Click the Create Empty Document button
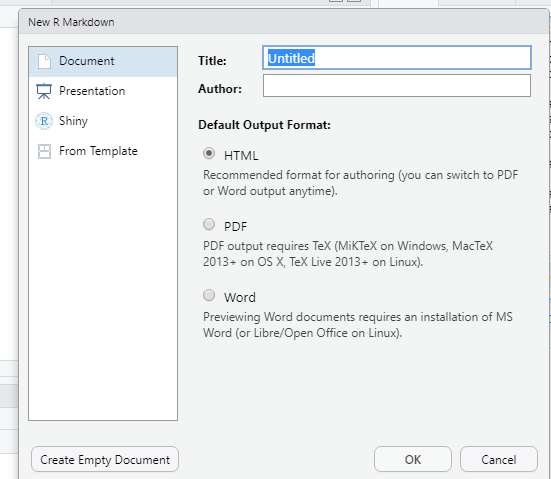The width and height of the screenshot is (551, 479). pos(105,459)
